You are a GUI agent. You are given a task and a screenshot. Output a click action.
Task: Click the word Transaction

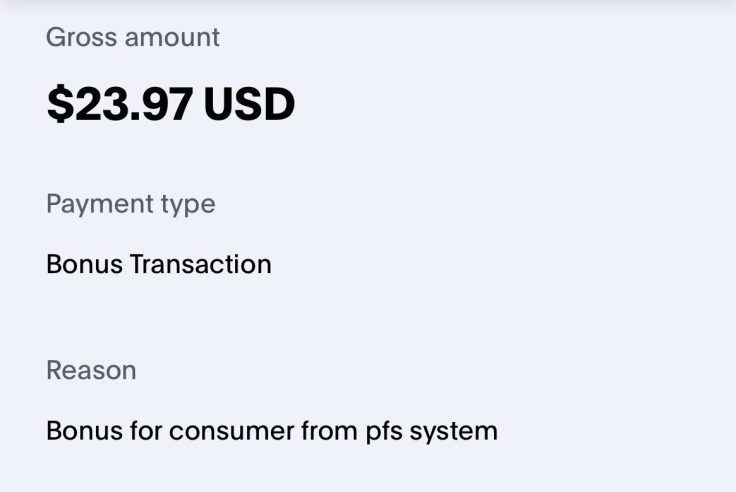(201, 265)
